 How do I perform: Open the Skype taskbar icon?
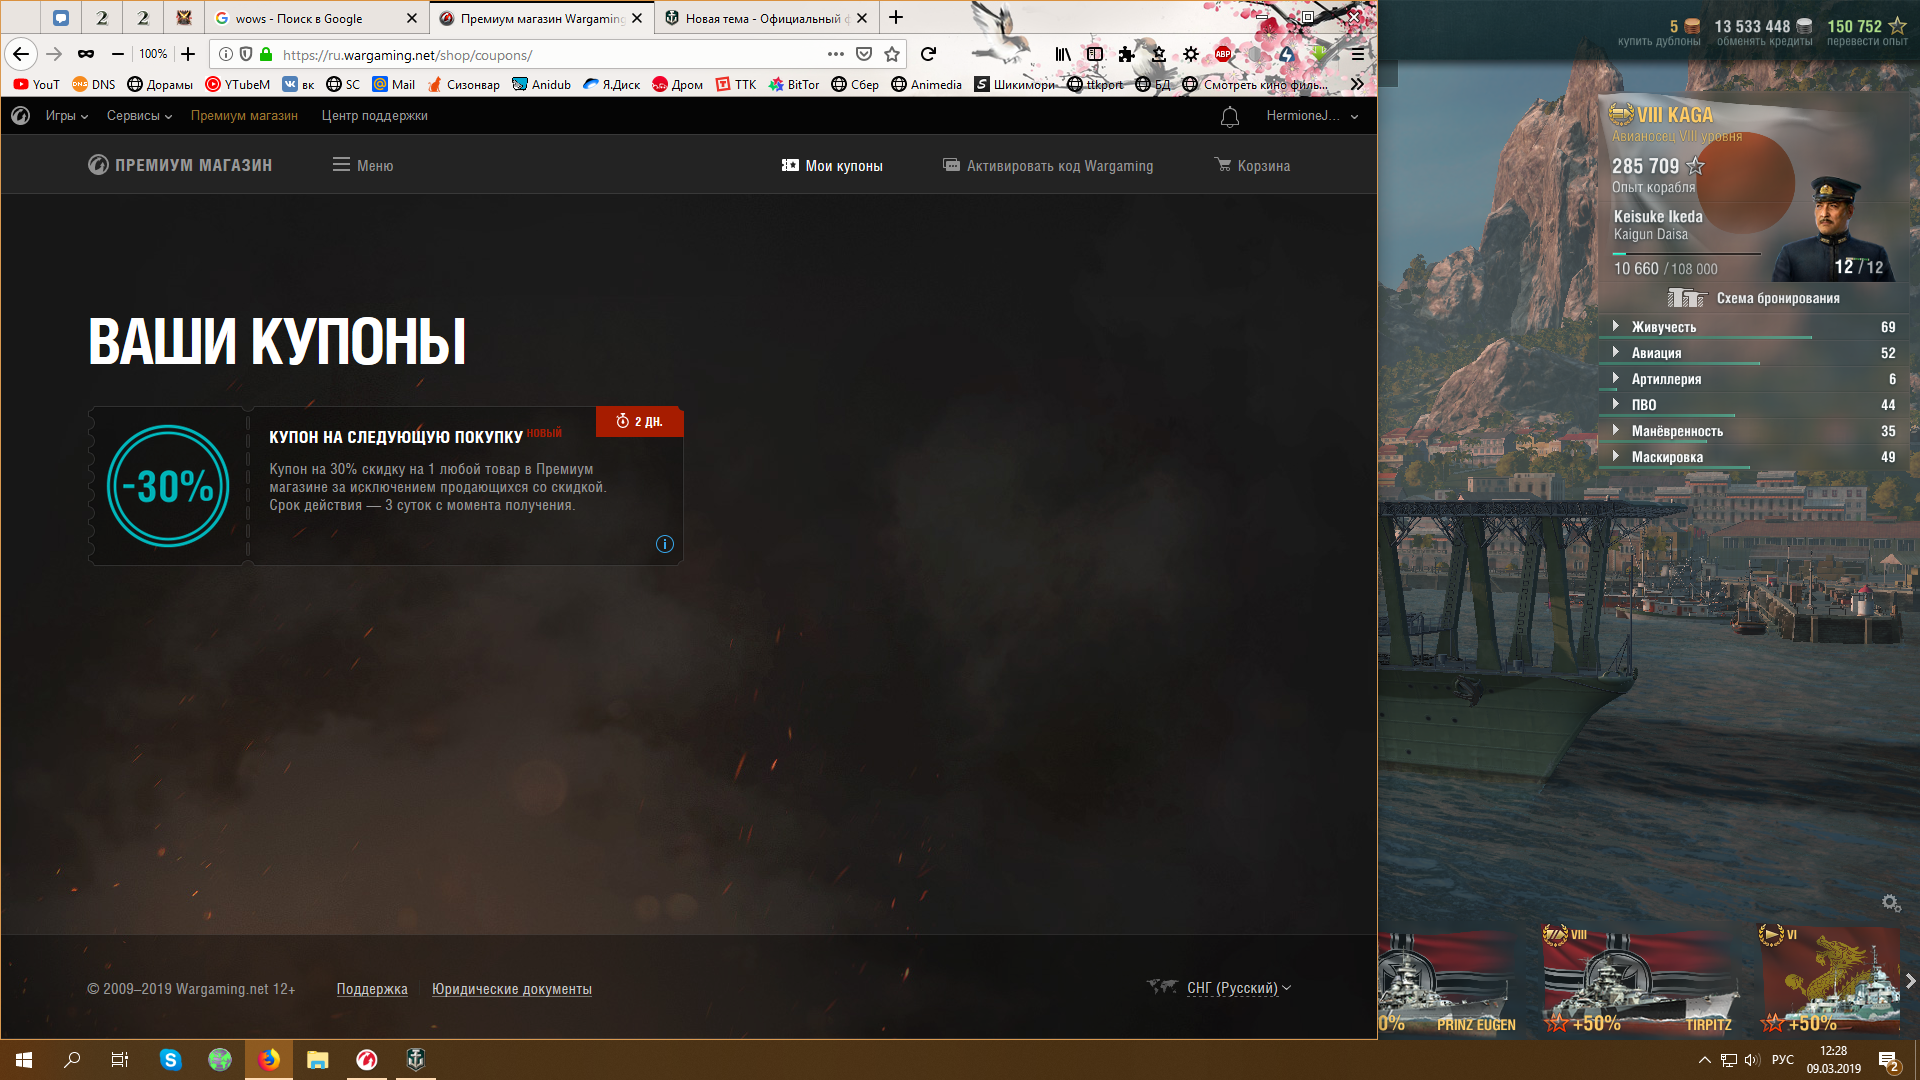click(x=170, y=1060)
